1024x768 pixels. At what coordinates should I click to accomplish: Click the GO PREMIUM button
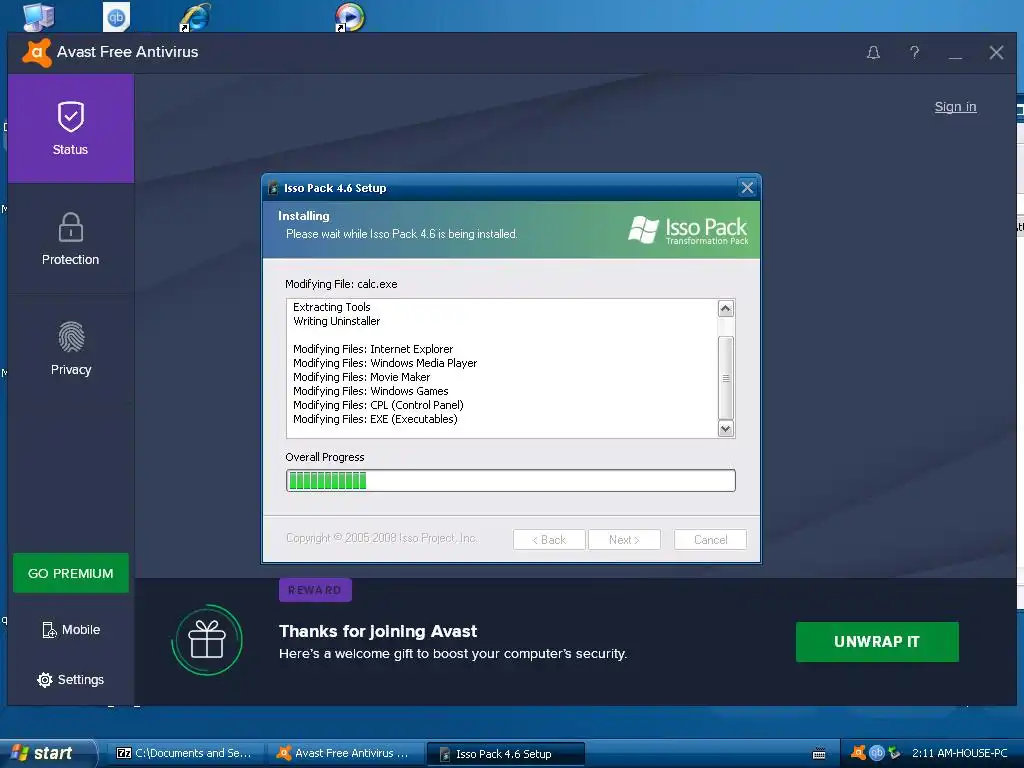pos(71,573)
